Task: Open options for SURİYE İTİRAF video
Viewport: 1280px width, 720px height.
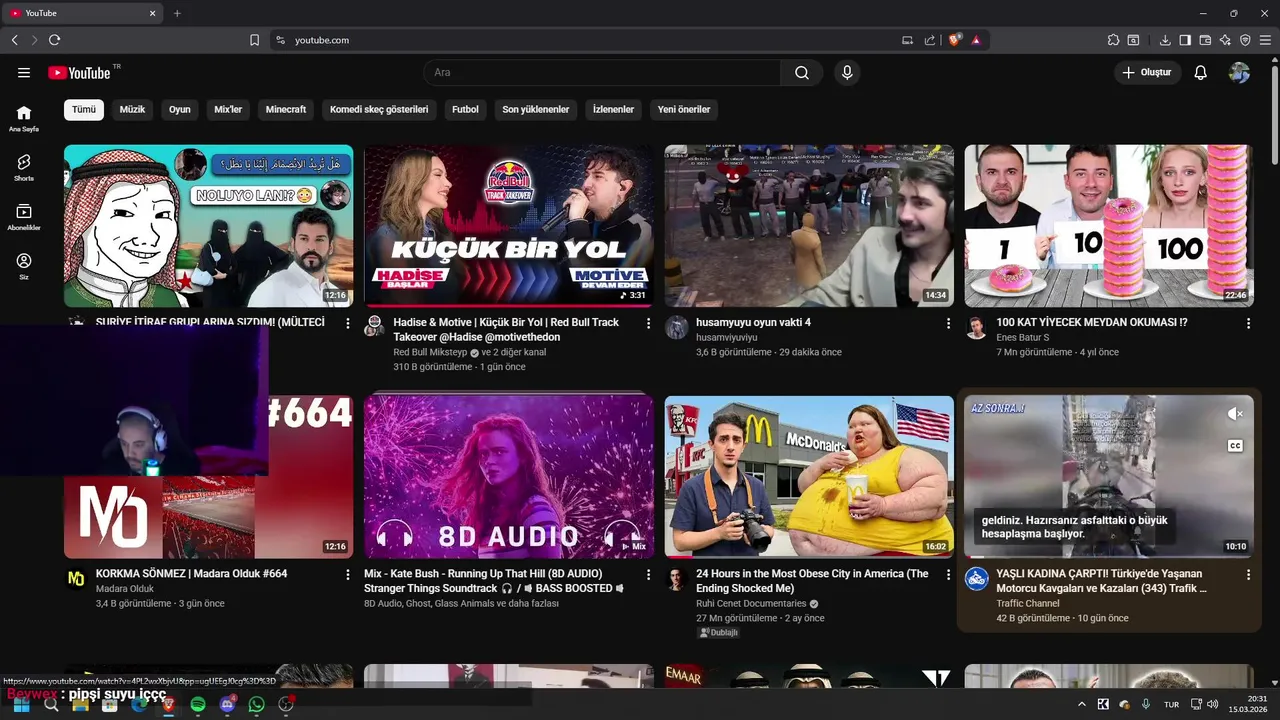Action: click(x=348, y=324)
